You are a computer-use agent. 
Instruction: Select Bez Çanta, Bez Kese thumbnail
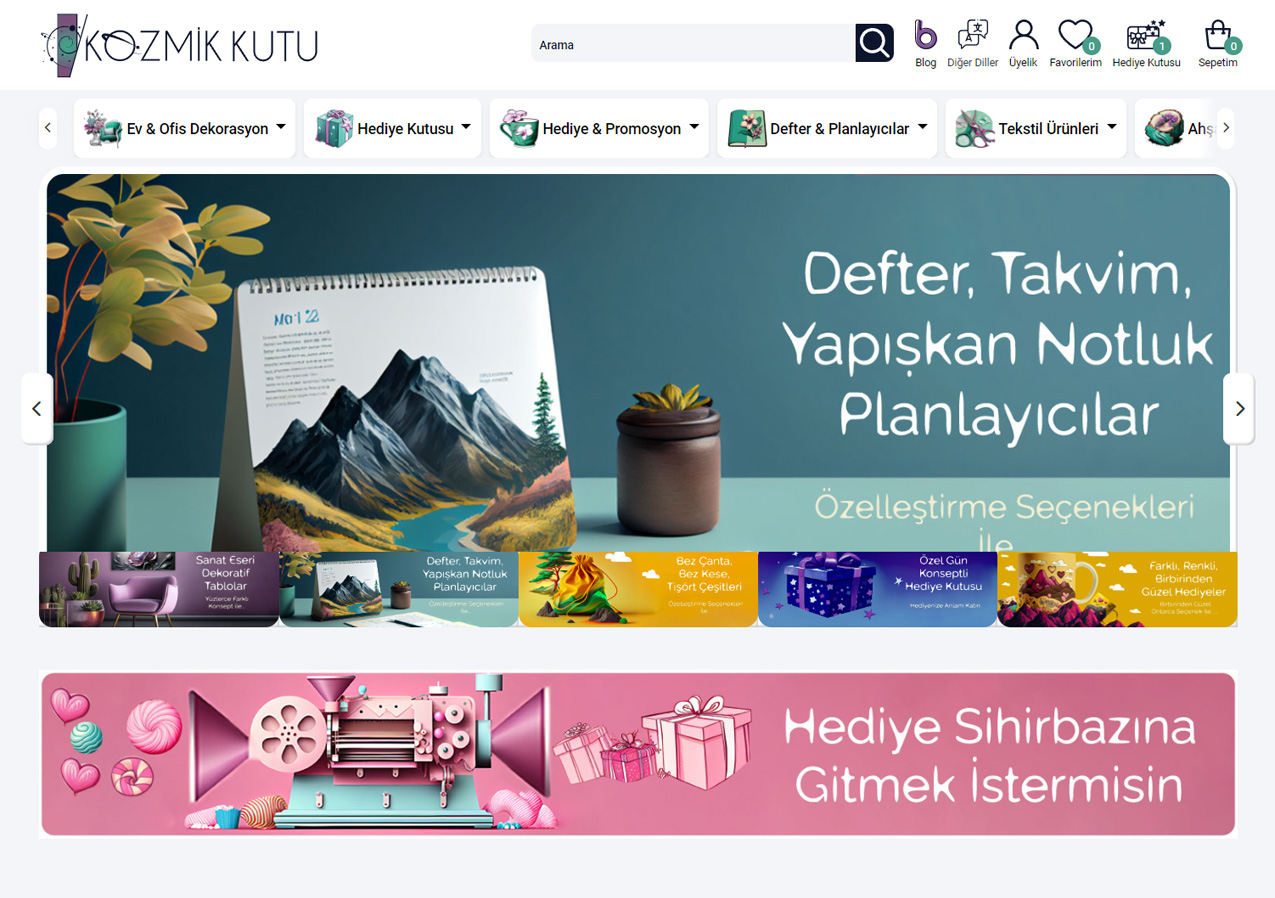[638, 590]
